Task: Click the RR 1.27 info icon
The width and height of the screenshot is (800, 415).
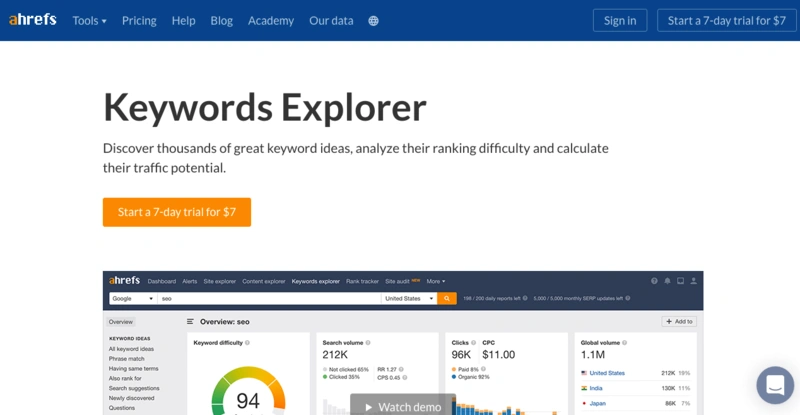Action: (401, 369)
